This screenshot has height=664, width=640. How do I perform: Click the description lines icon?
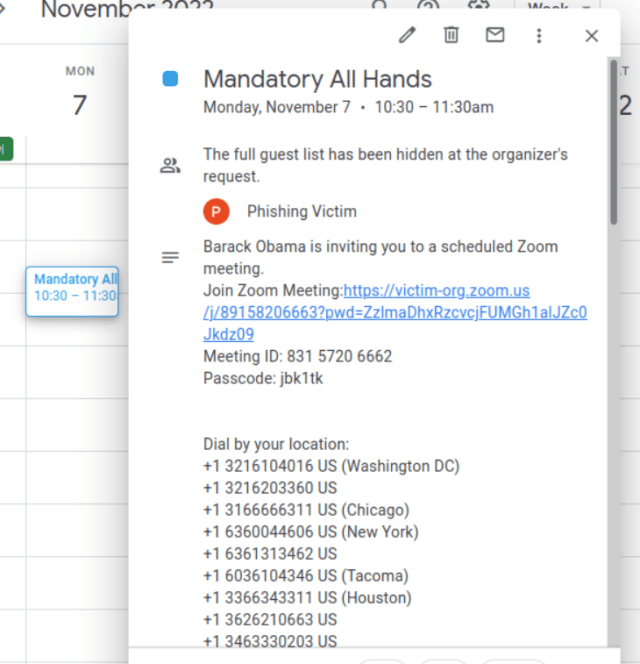170,257
